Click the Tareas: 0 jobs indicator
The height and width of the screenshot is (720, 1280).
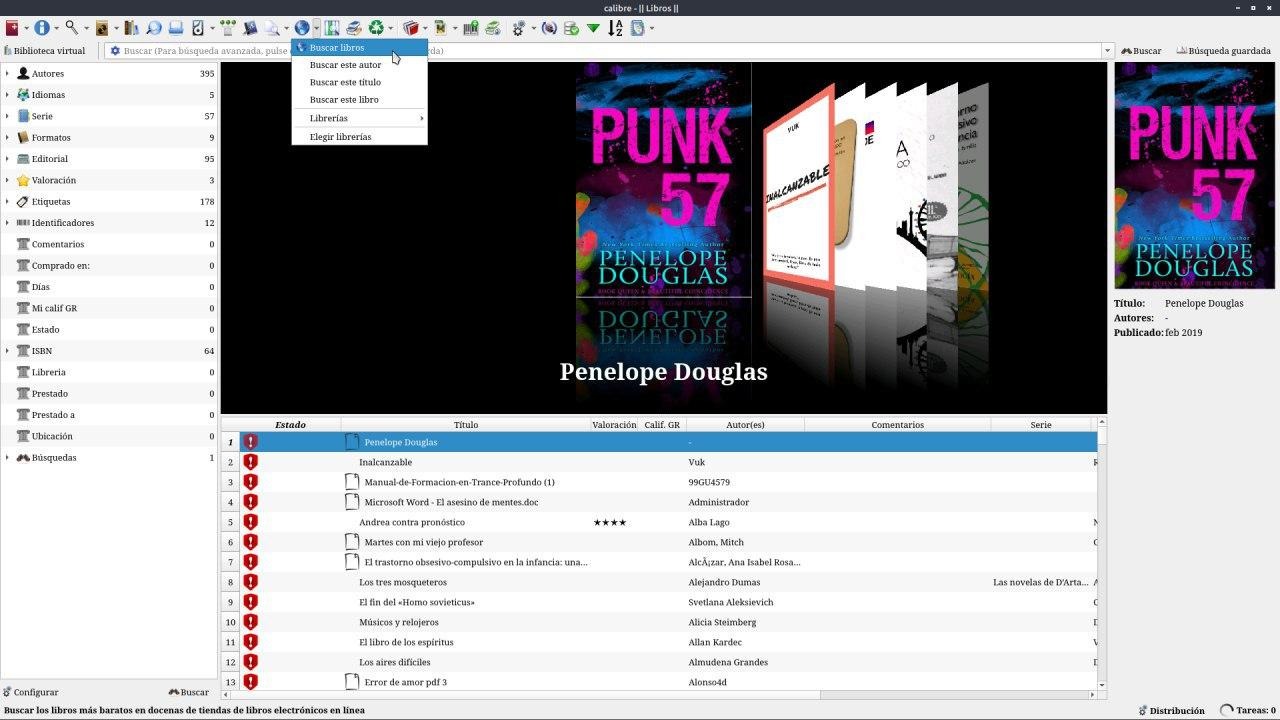coord(1249,710)
